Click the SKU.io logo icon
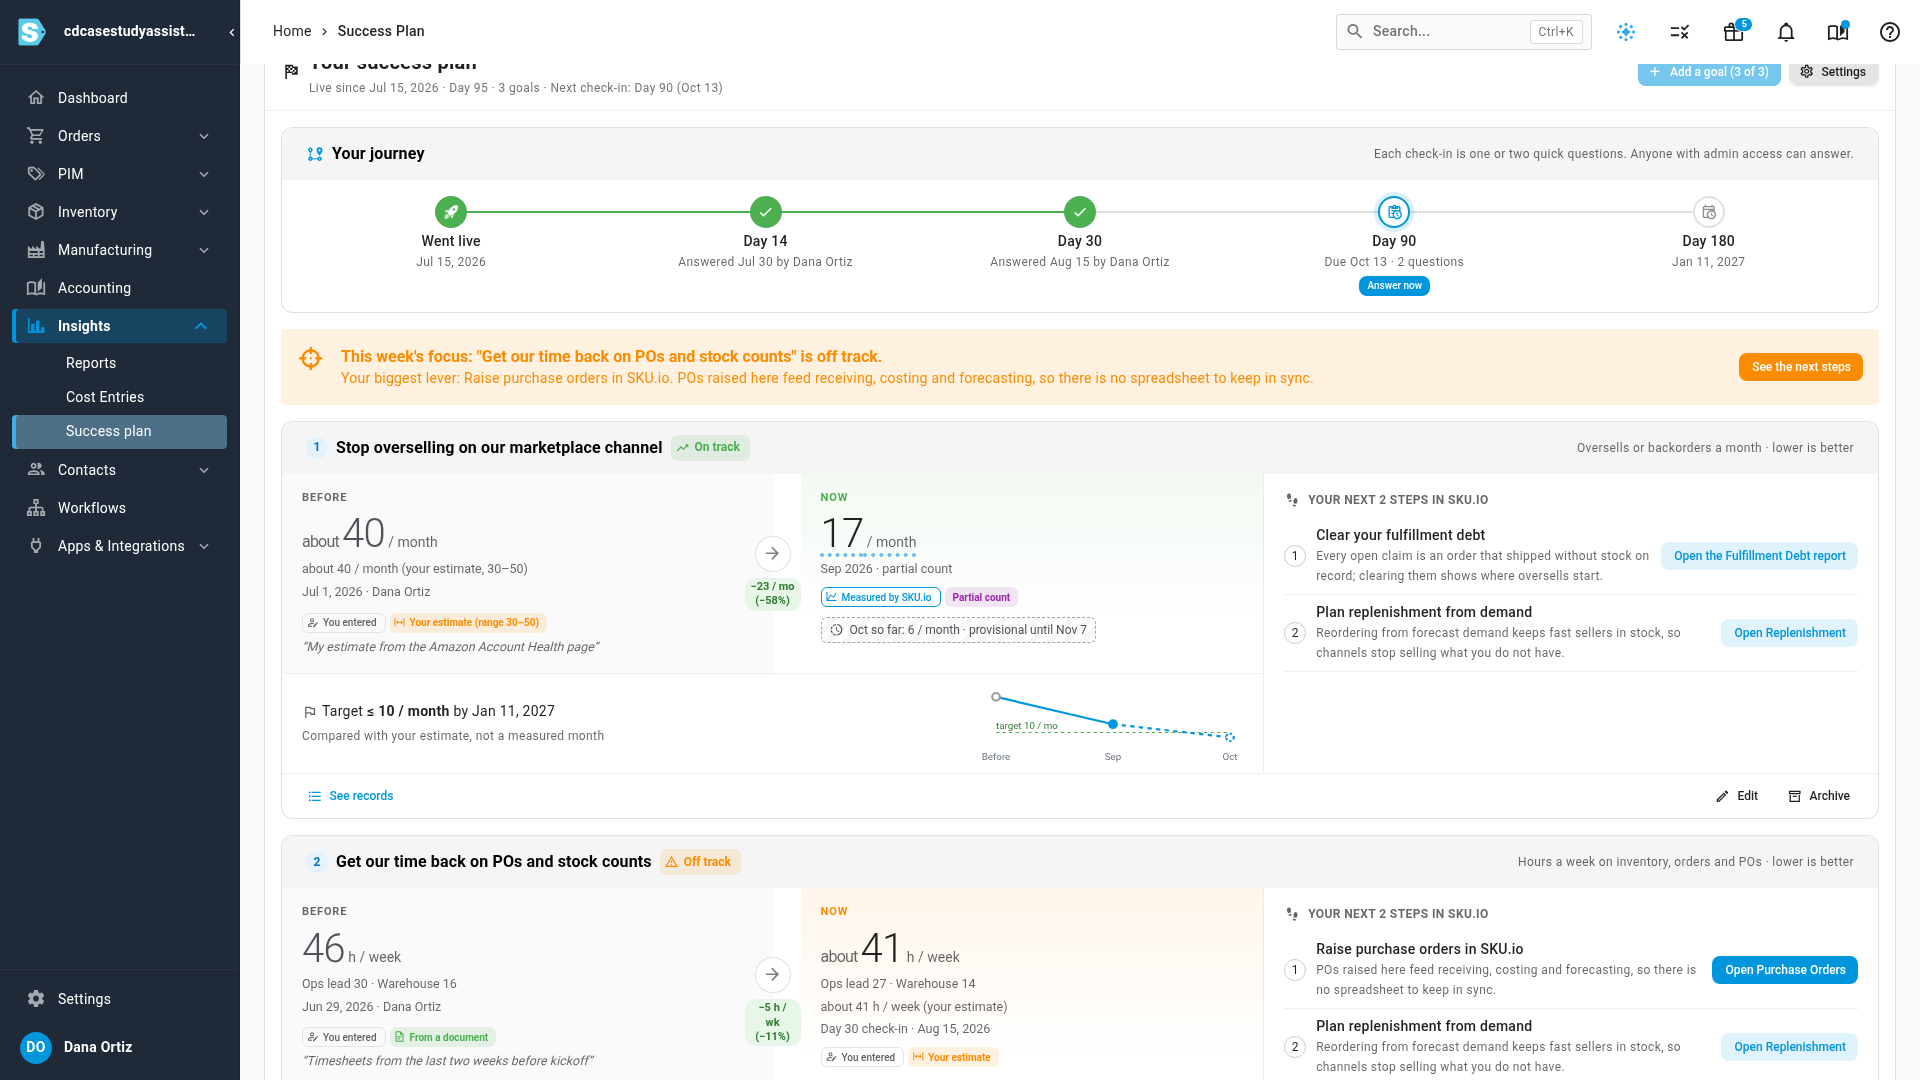Image resolution: width=1920 pixels, height=1080 pixels. tap(32, 32)
